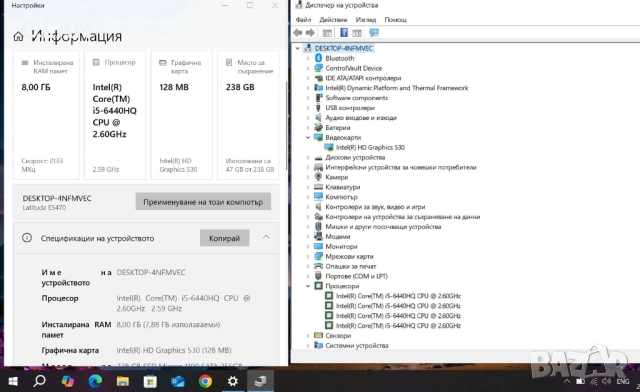Click the Wi-Fi network tray icon
Viewport: 640px width, 392px height.
coord(593,381)
